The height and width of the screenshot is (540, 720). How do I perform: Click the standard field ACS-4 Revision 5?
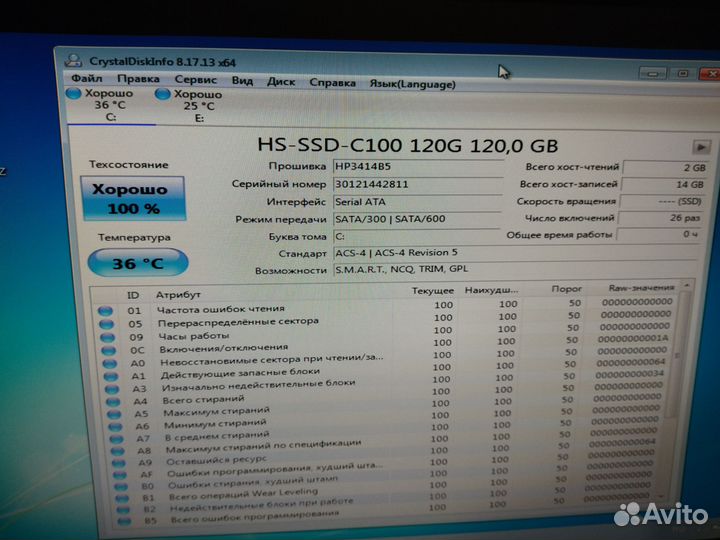[514, 253]
